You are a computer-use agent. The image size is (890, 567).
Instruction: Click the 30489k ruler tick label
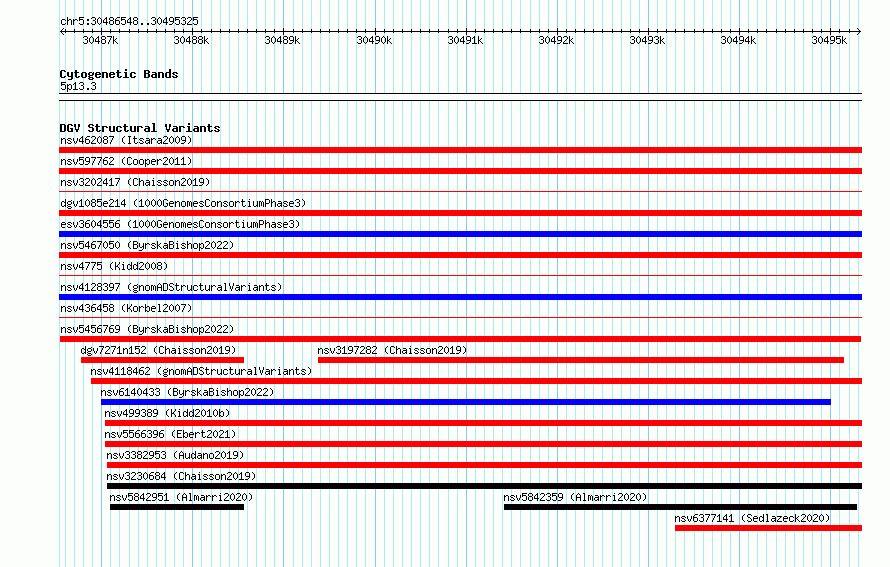(x=283, y=40)
